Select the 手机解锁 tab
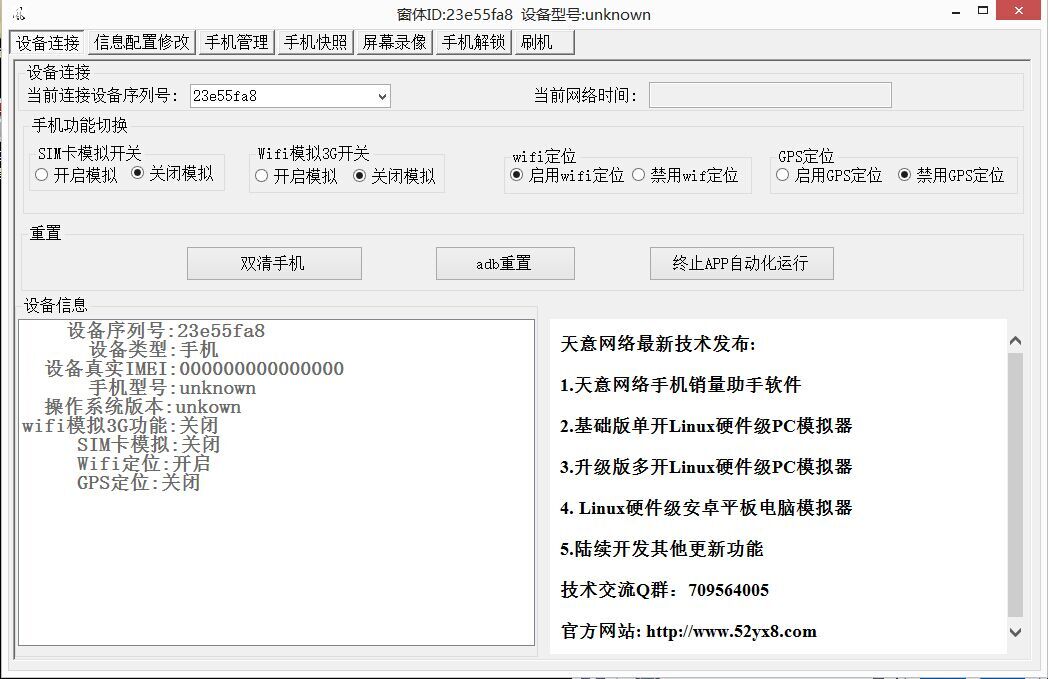Screen dimensions: 1048x679 point(473,42)
